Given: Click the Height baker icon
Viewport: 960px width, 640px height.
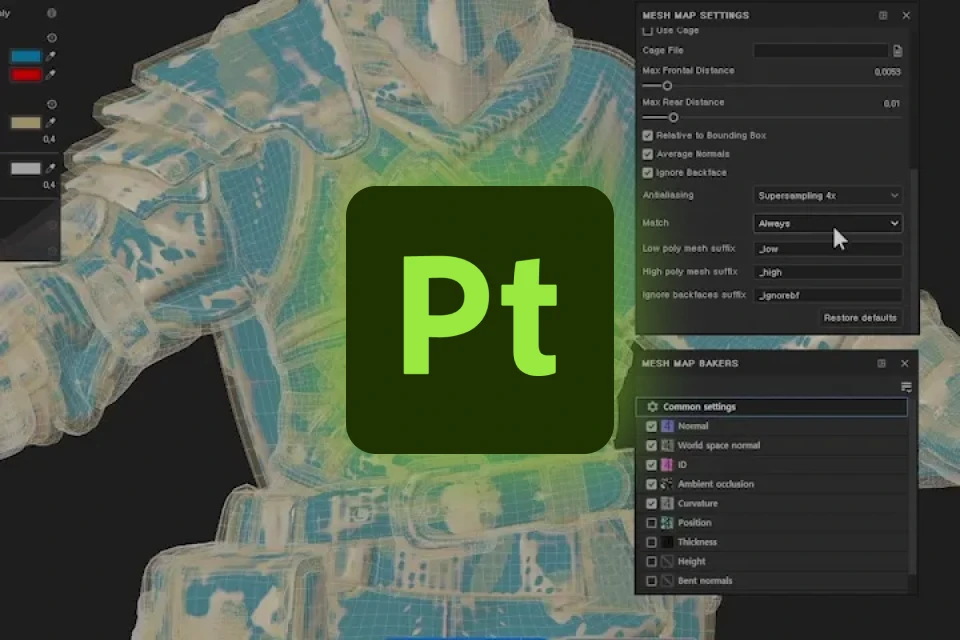Looking at the screenshot, I should point(667,561).
